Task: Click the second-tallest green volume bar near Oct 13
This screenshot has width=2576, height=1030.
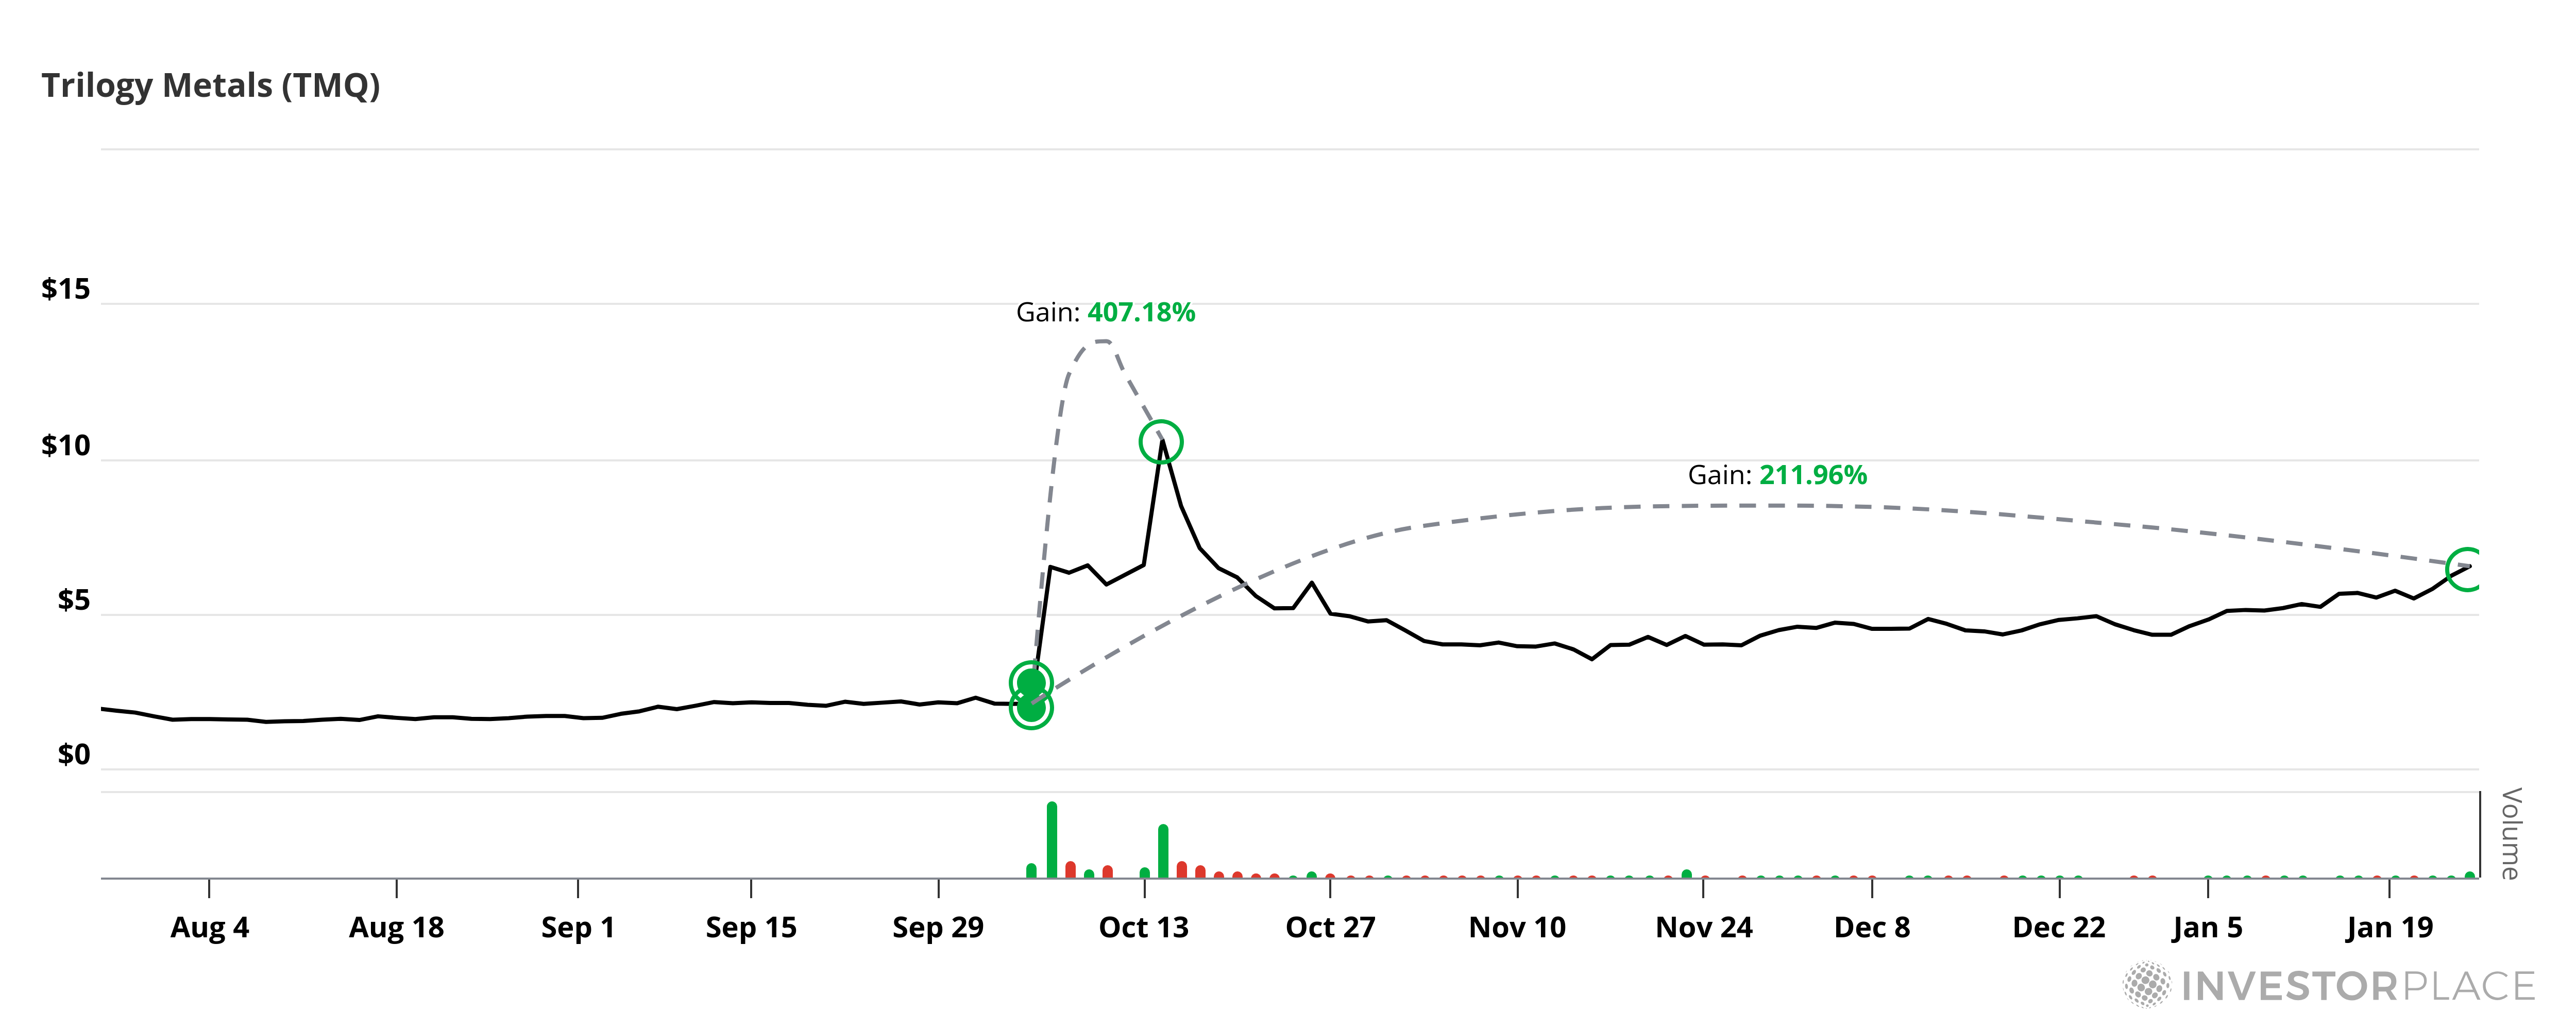Action: tap(1163, 851)
